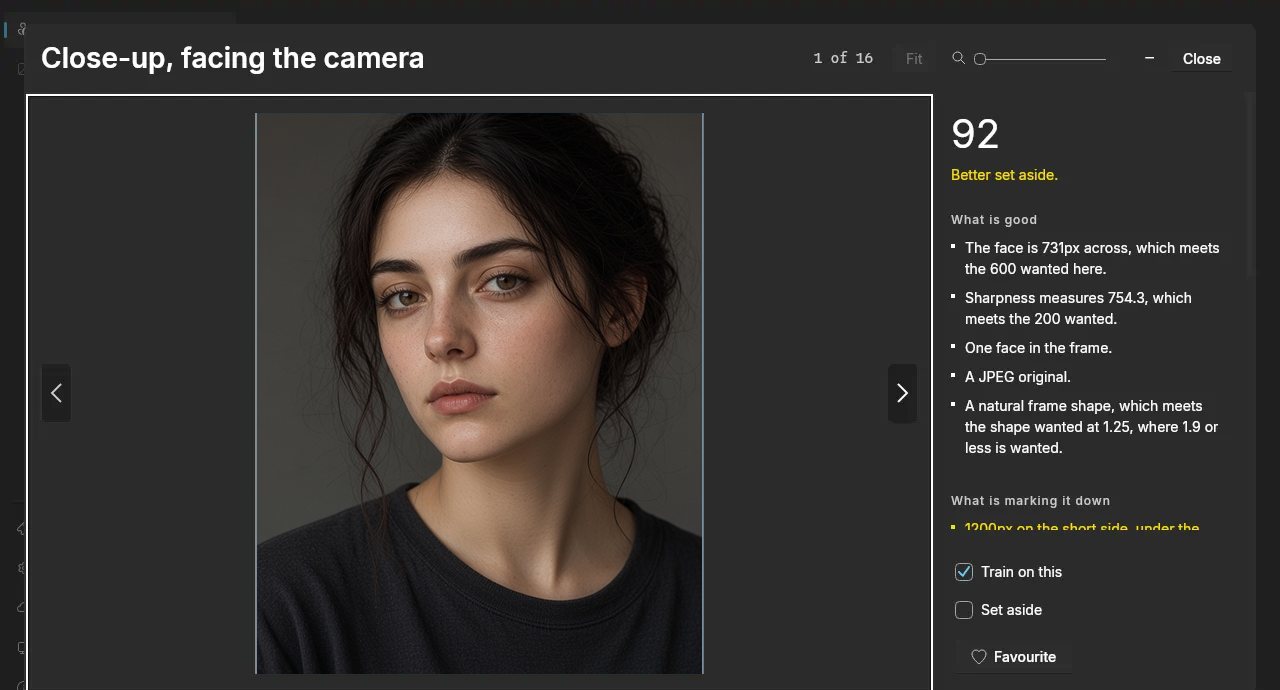Click the magnifier zoom icon
1280x690 pixels.
tap(958, 59)
